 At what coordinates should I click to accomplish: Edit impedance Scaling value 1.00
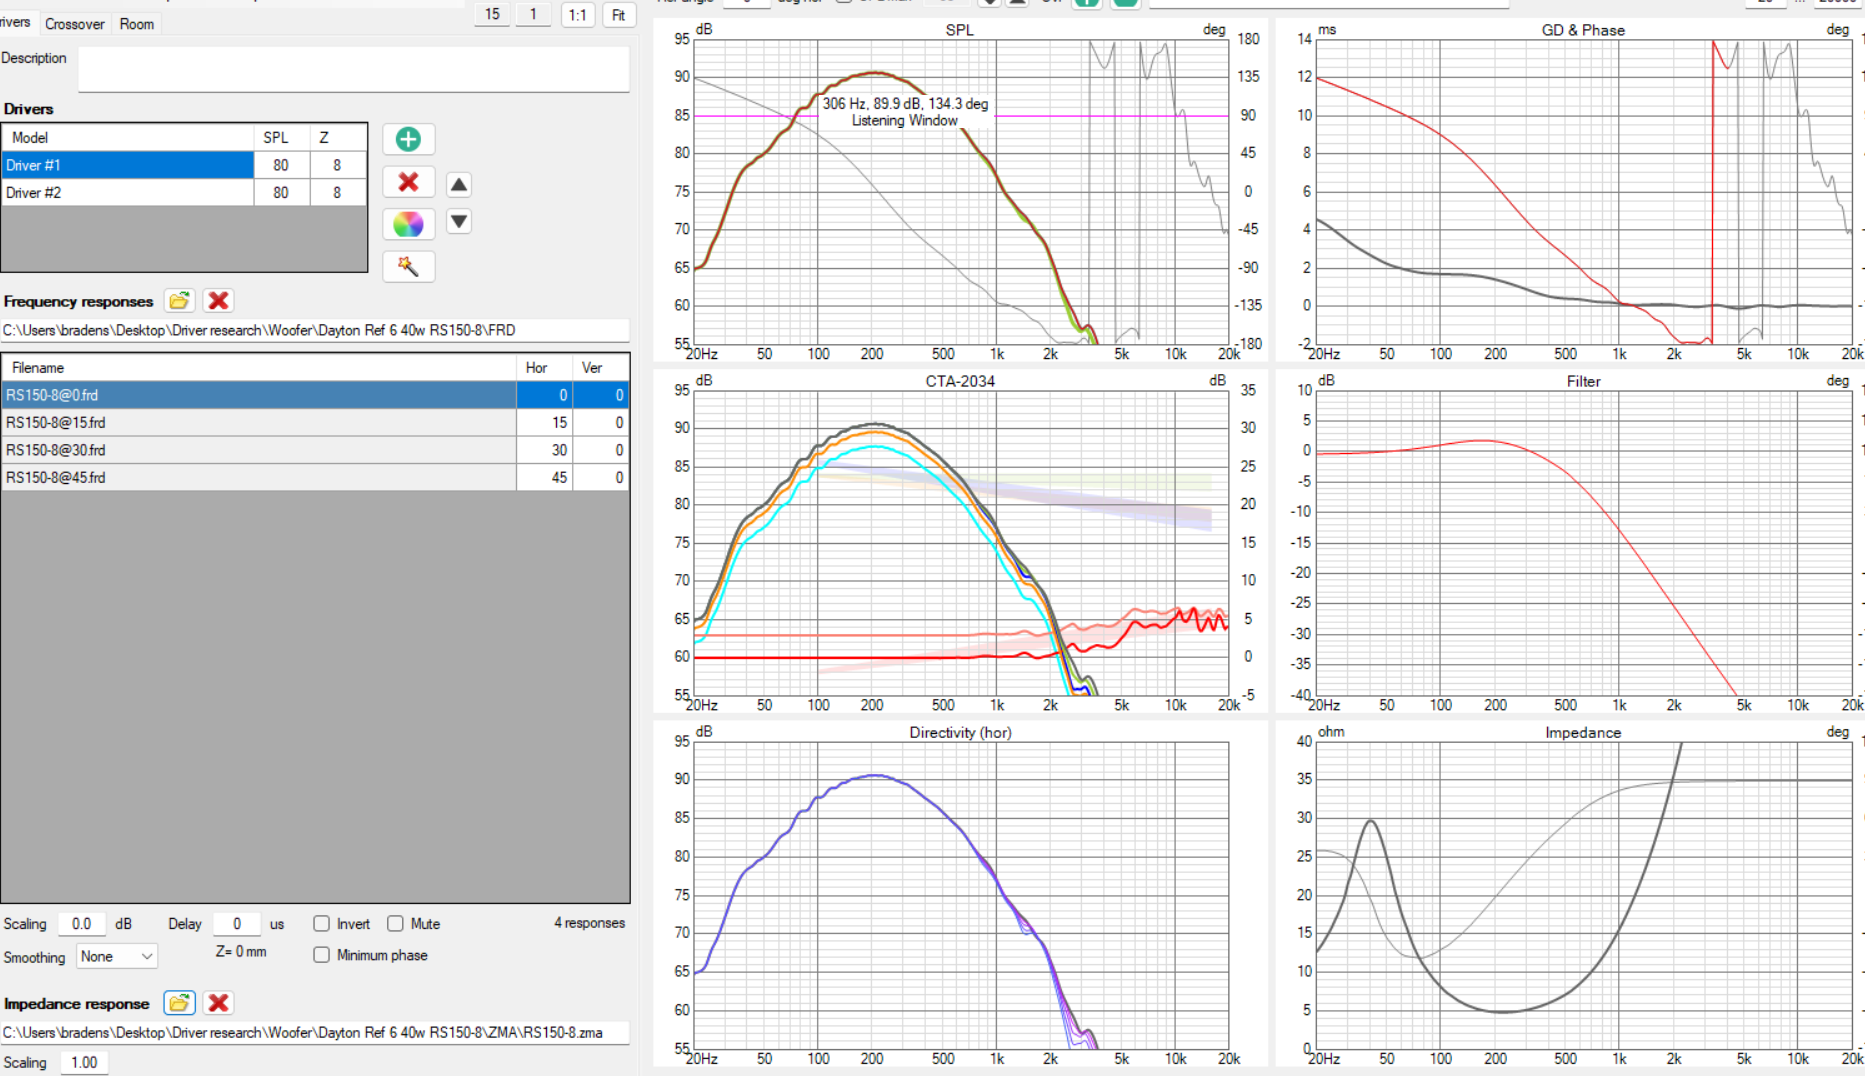84,1062
